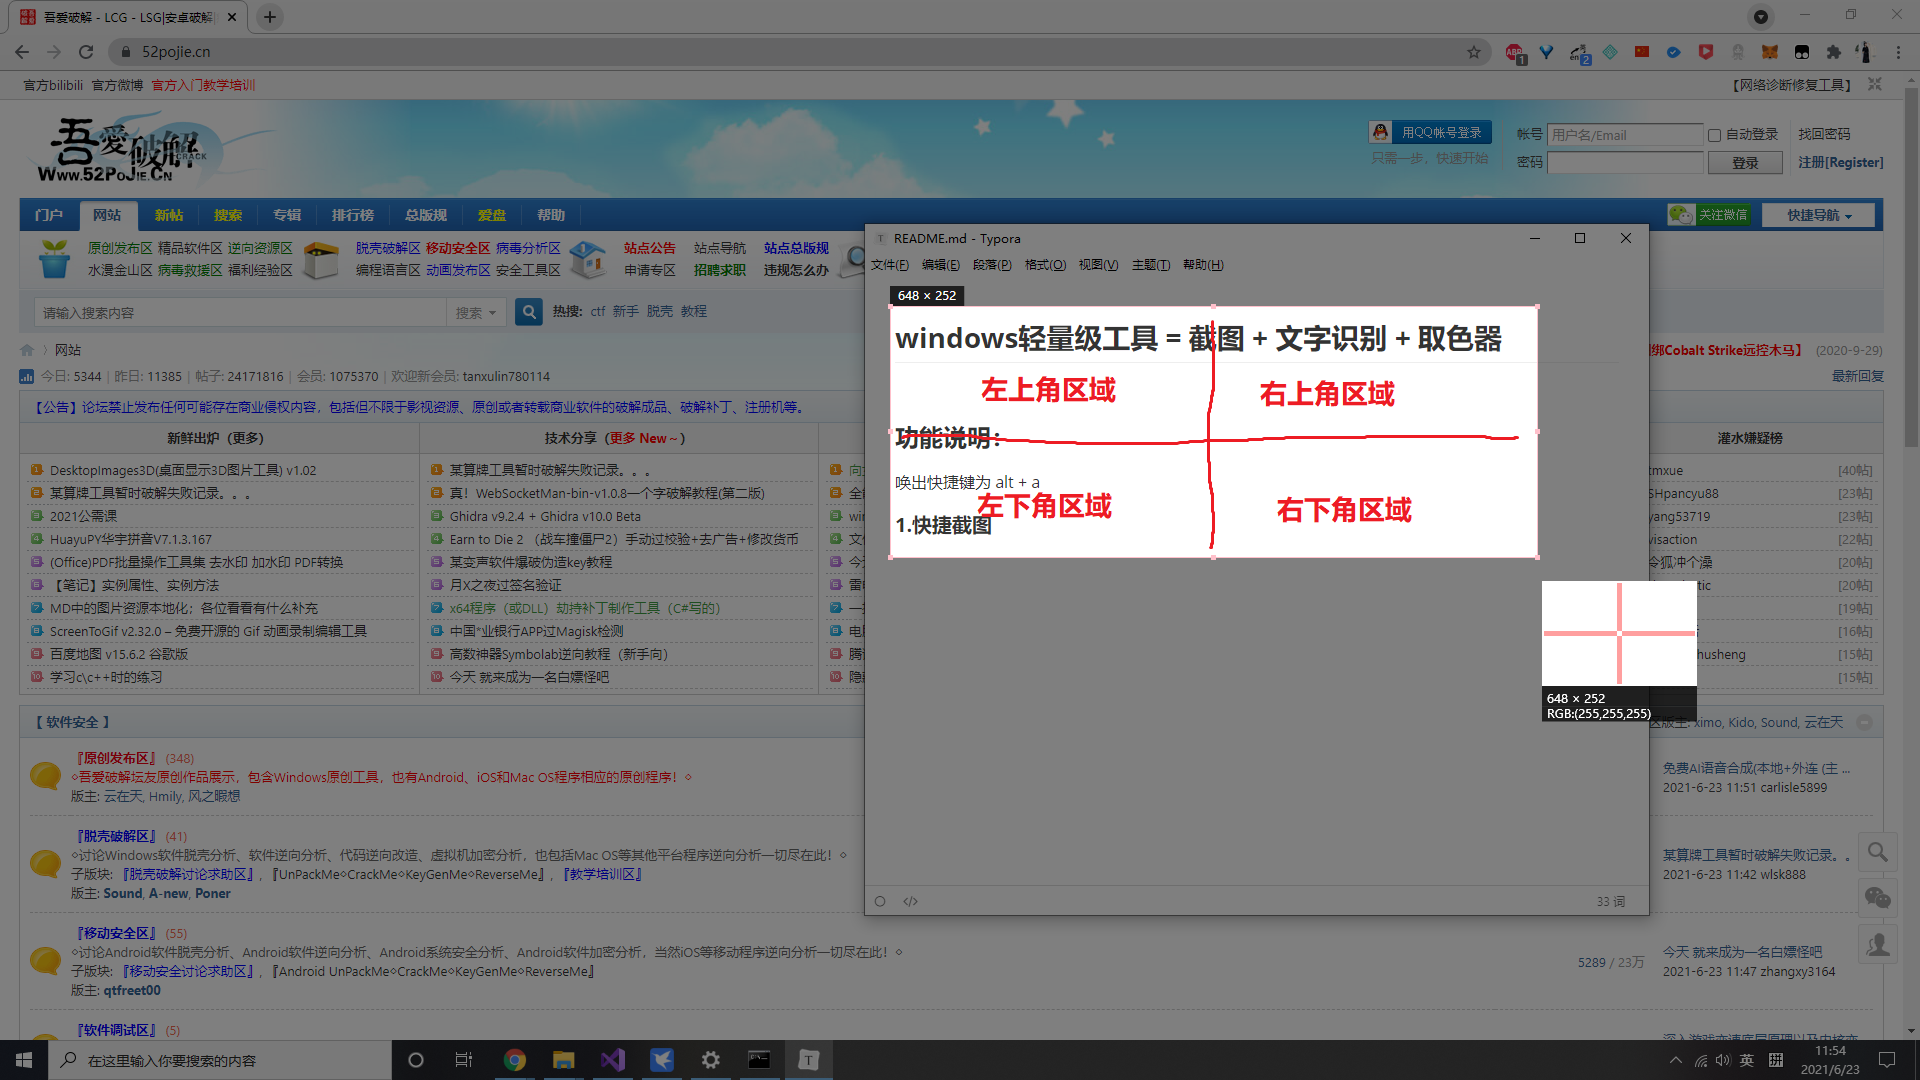Open the Chrome extensions puzzle icon
Image resolution: width=1920 pixels, height=1080 pixels.
1833,52
